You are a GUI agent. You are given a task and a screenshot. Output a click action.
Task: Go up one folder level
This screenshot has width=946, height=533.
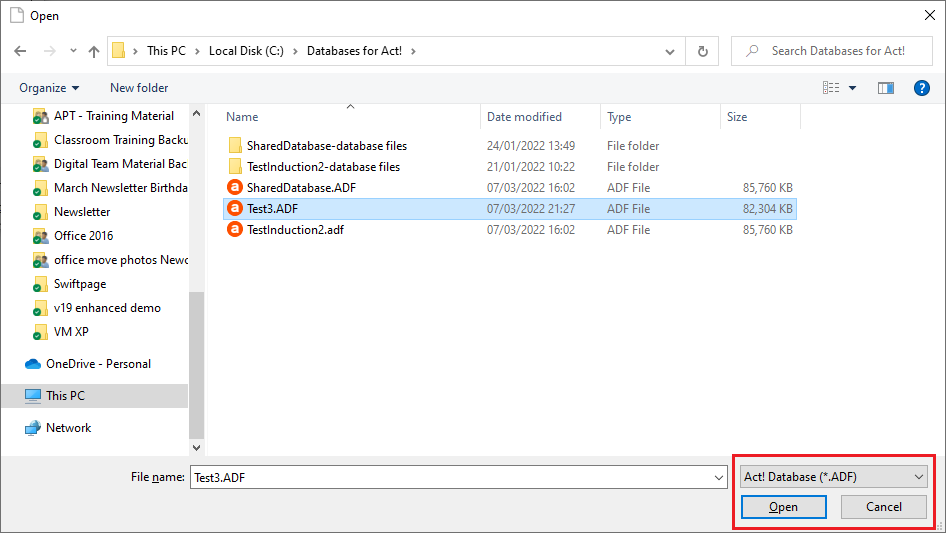94,51
